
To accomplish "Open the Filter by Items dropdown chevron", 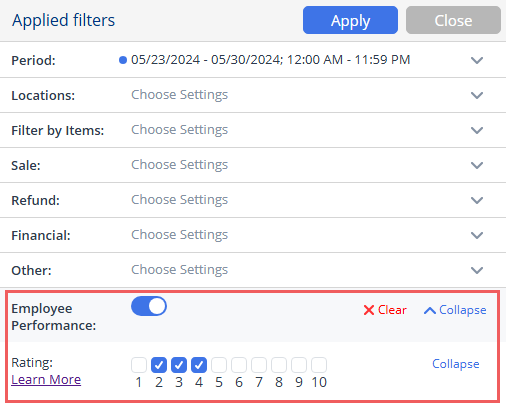I will pyautogui.click(x=477, y=130).
